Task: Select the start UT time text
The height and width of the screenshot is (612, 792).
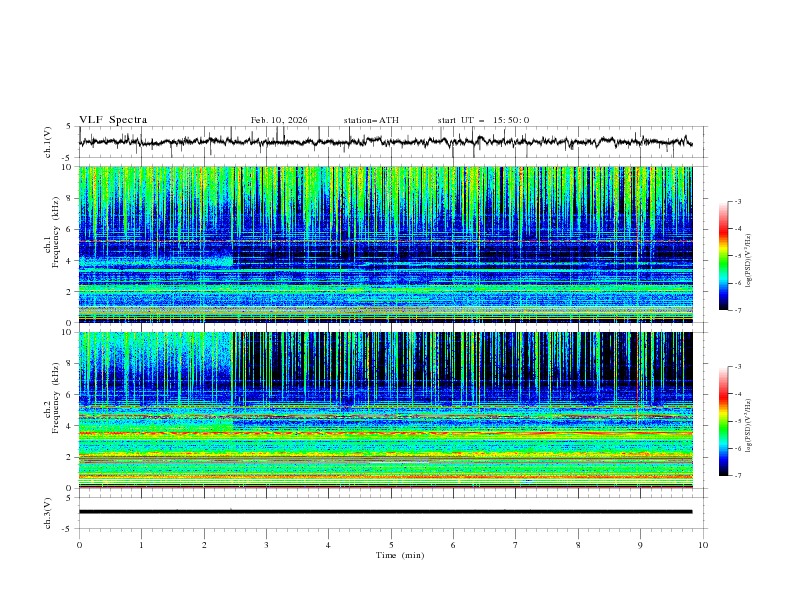Action: tap(483, 120)
